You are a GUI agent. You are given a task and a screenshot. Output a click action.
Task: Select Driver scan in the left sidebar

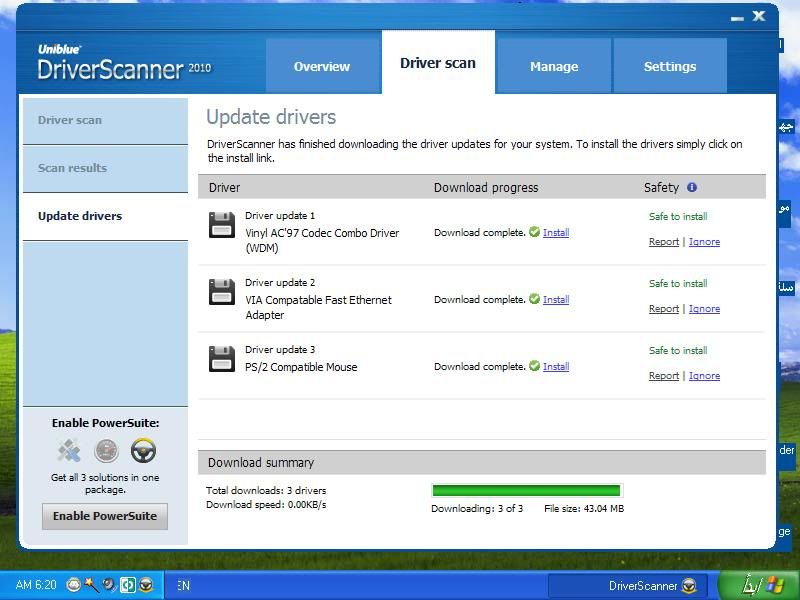[x=106, y=120]
